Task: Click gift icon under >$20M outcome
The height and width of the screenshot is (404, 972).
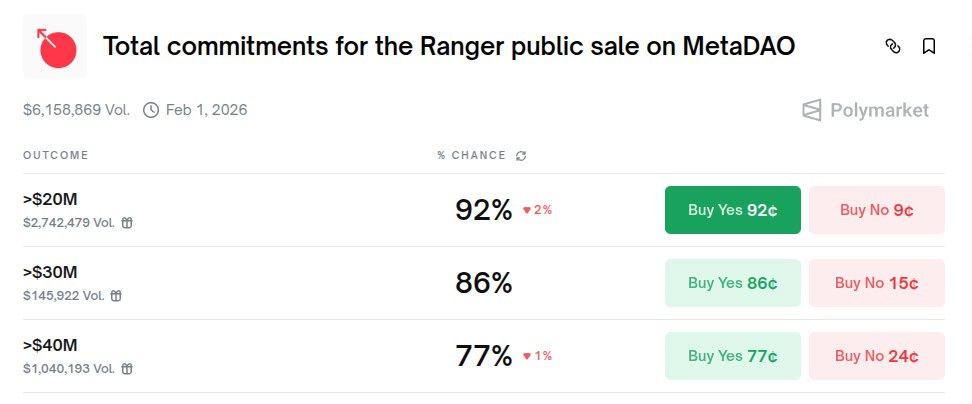Action: 127,223
